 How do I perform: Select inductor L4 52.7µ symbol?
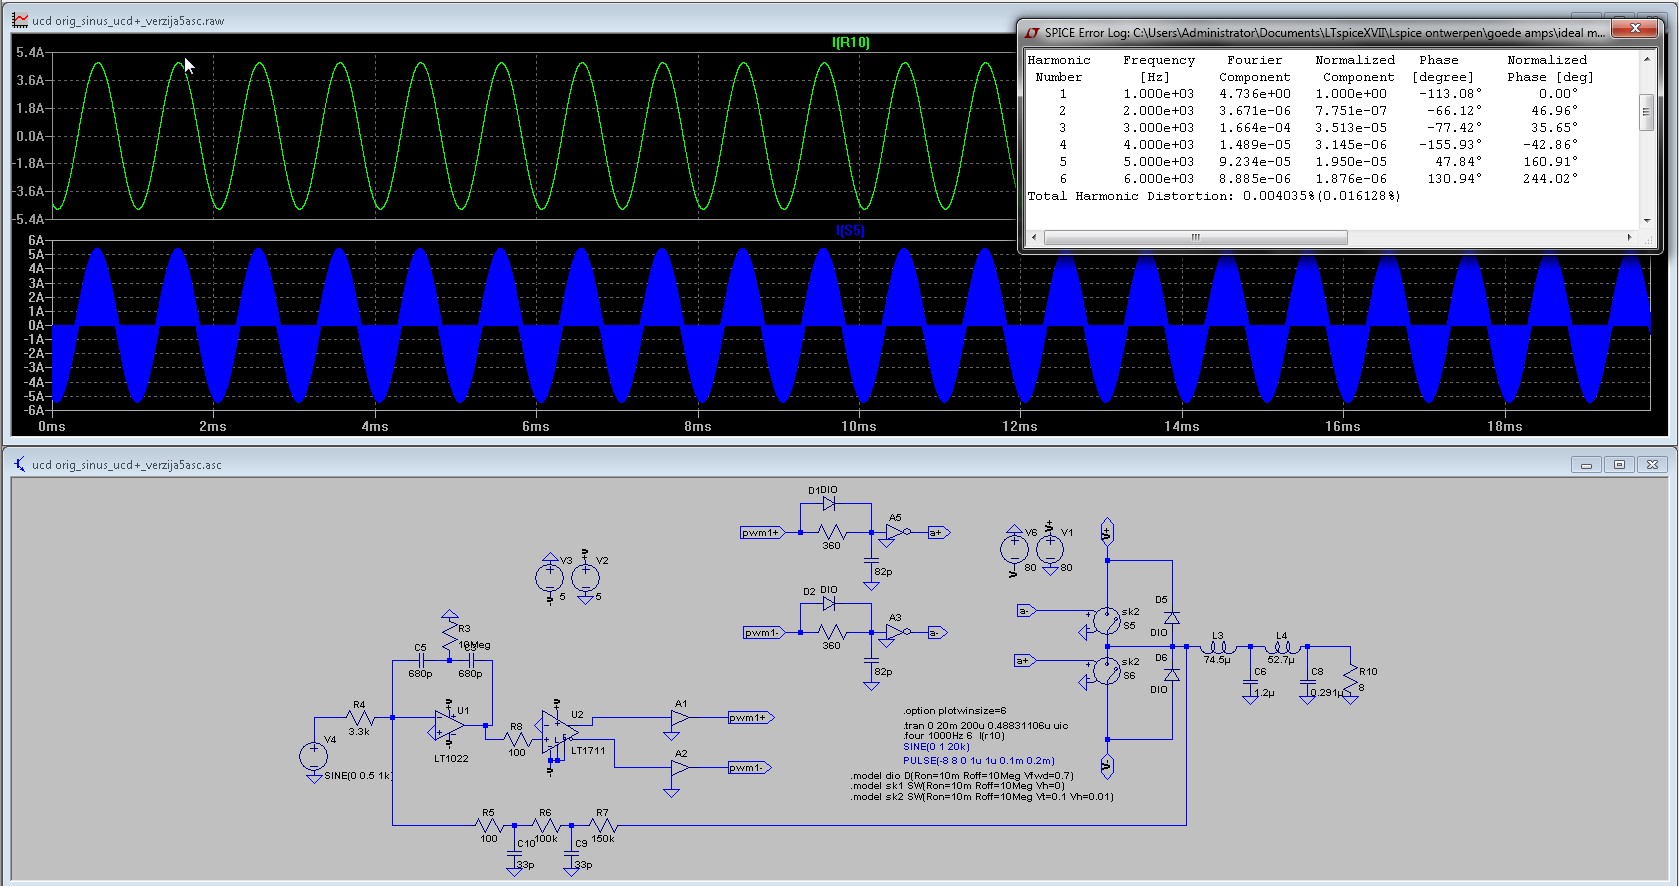[x=1282, y=647]
